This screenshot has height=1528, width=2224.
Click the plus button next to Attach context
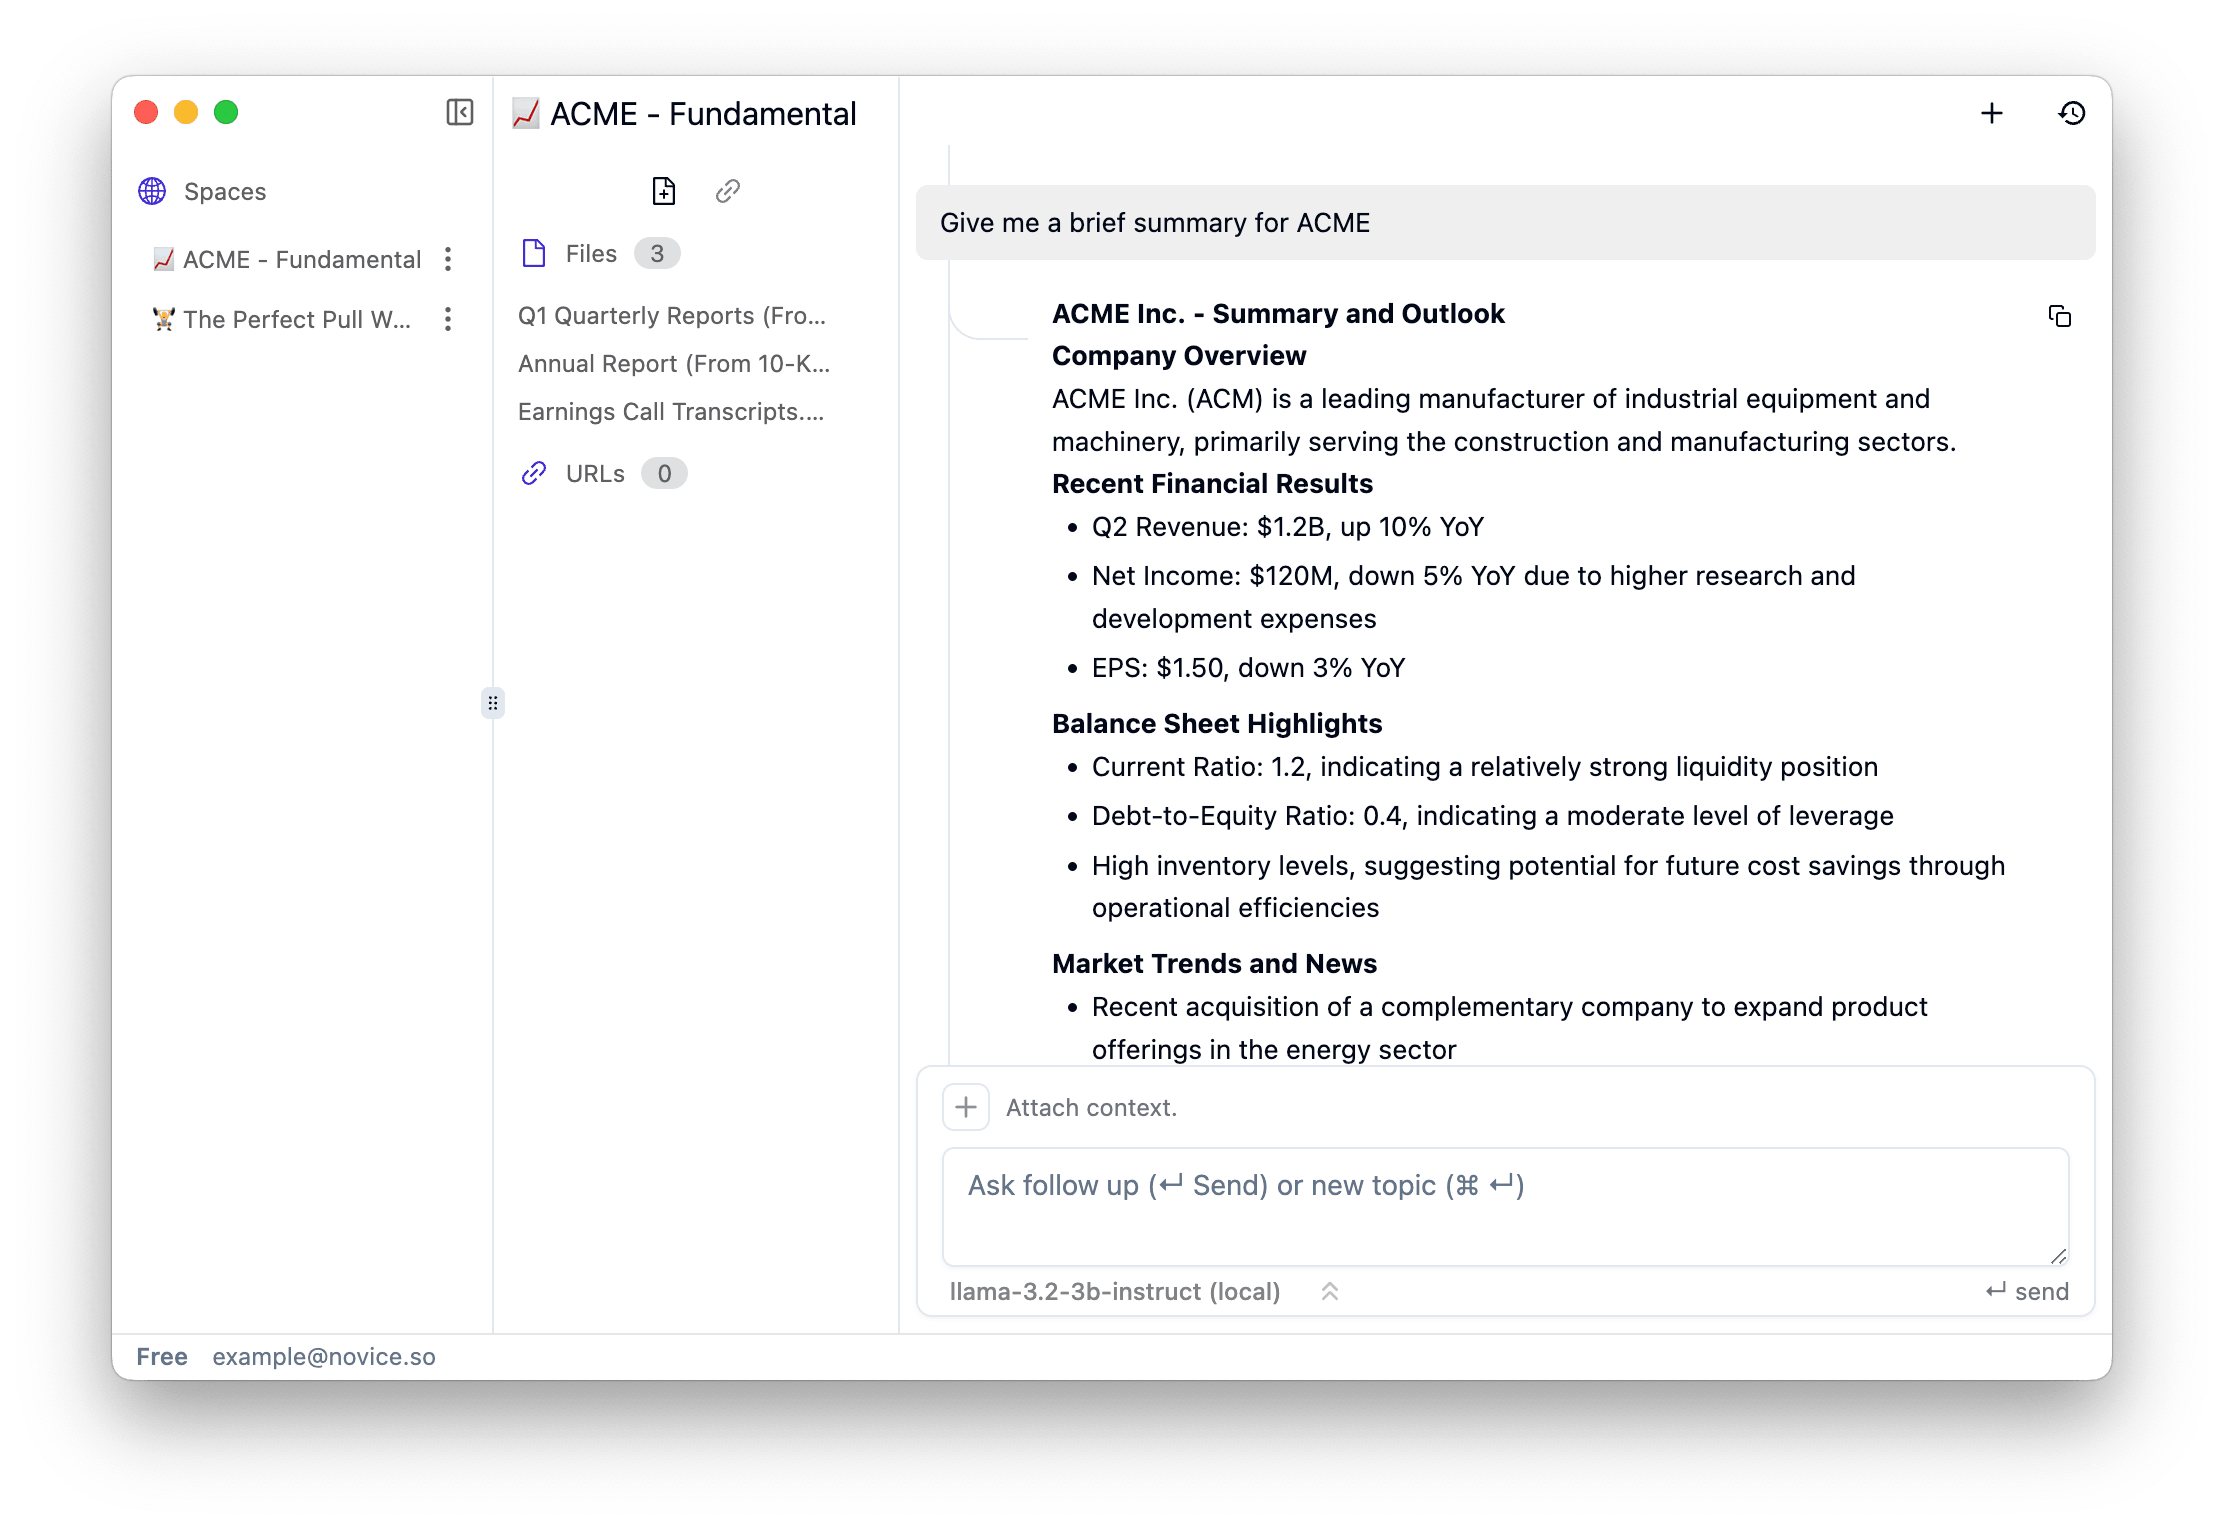point(966,1108)
